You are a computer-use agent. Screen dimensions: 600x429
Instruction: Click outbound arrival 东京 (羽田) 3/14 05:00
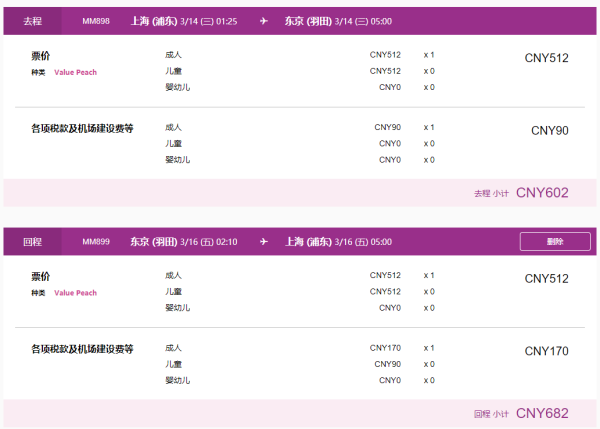337,21
